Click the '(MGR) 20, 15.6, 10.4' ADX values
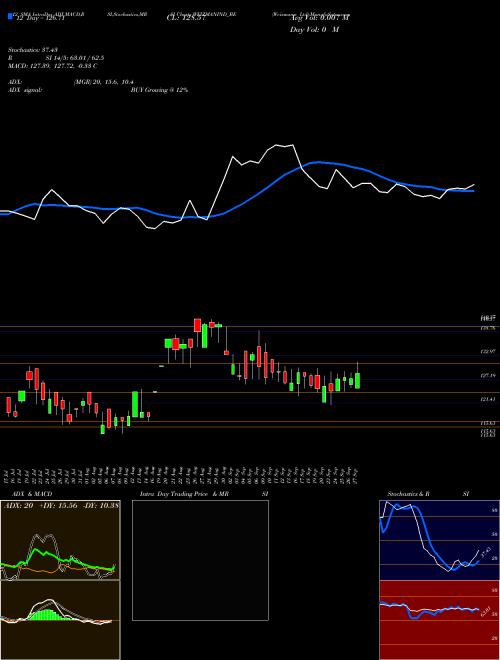The width and height of the screenshot is (500, 660). tap(104, 82)
